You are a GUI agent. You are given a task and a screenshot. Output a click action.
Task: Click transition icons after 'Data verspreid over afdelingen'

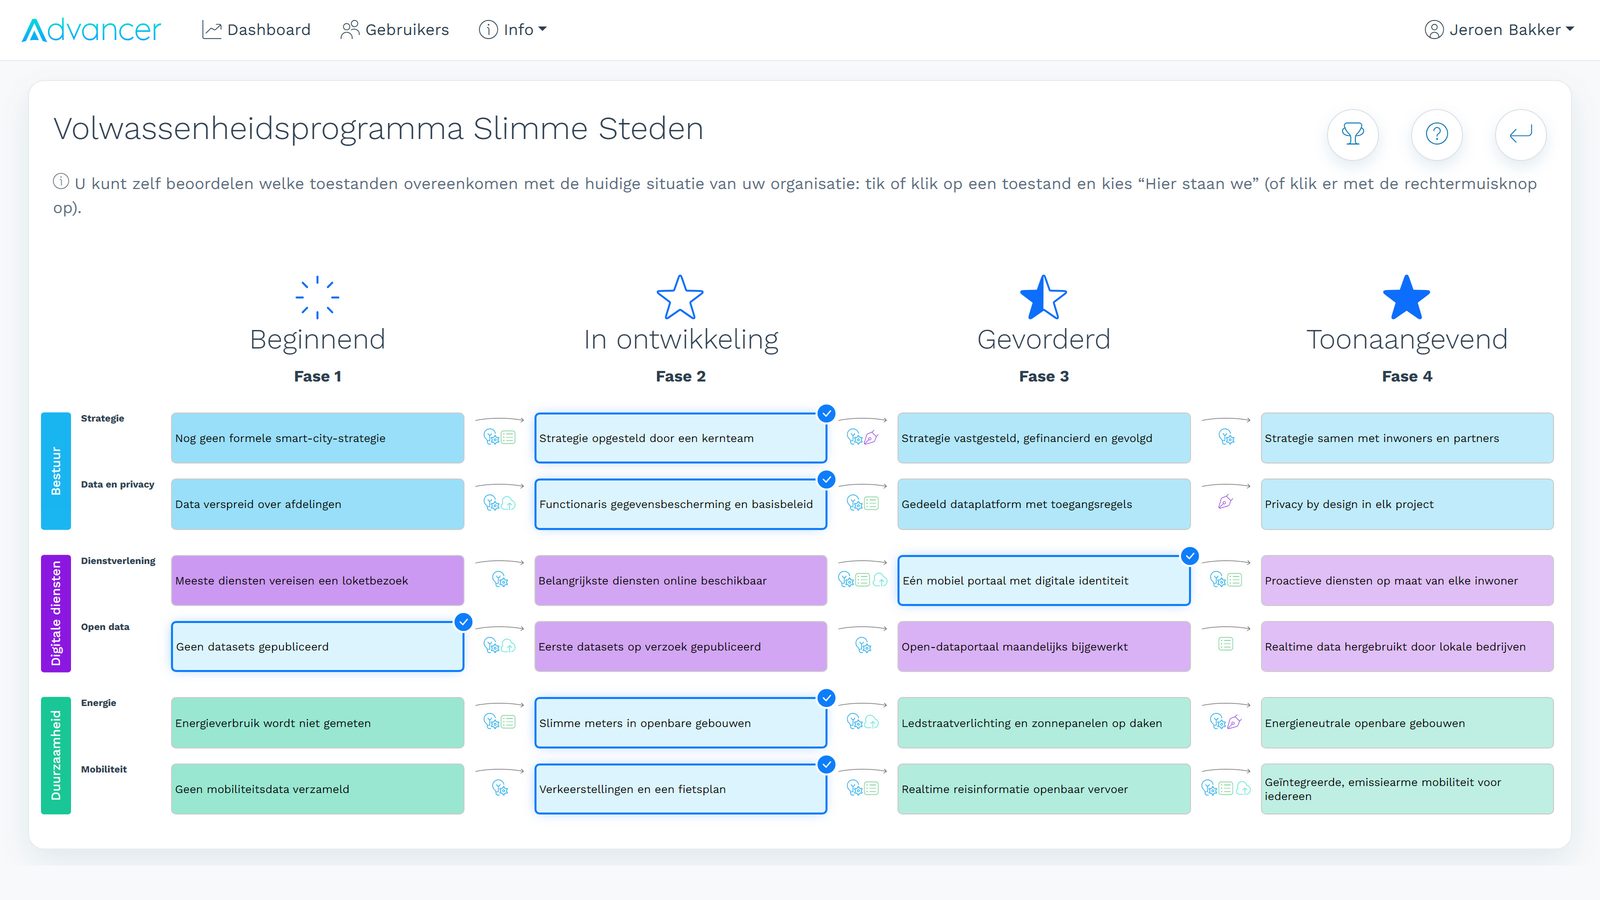coord(500,503)
